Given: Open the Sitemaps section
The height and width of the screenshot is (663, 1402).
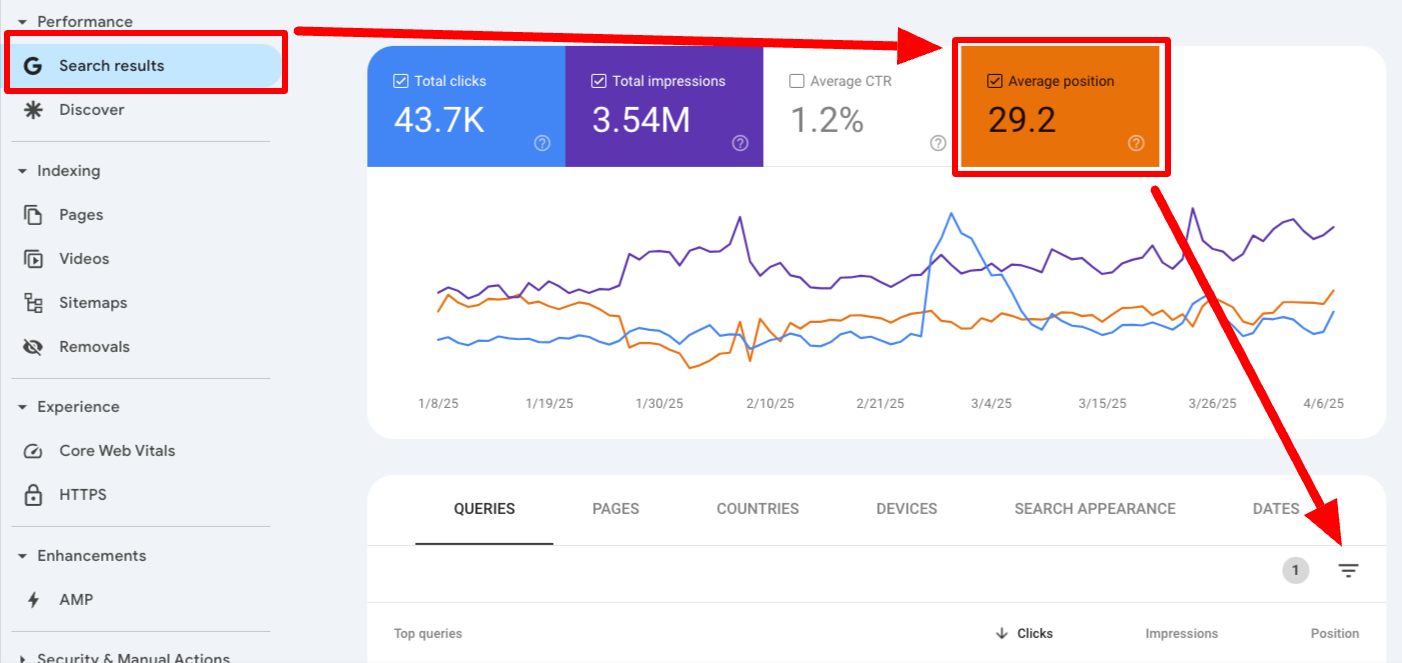Looking at the screenshot, I should pyautogui.click(x=93, y=303).
